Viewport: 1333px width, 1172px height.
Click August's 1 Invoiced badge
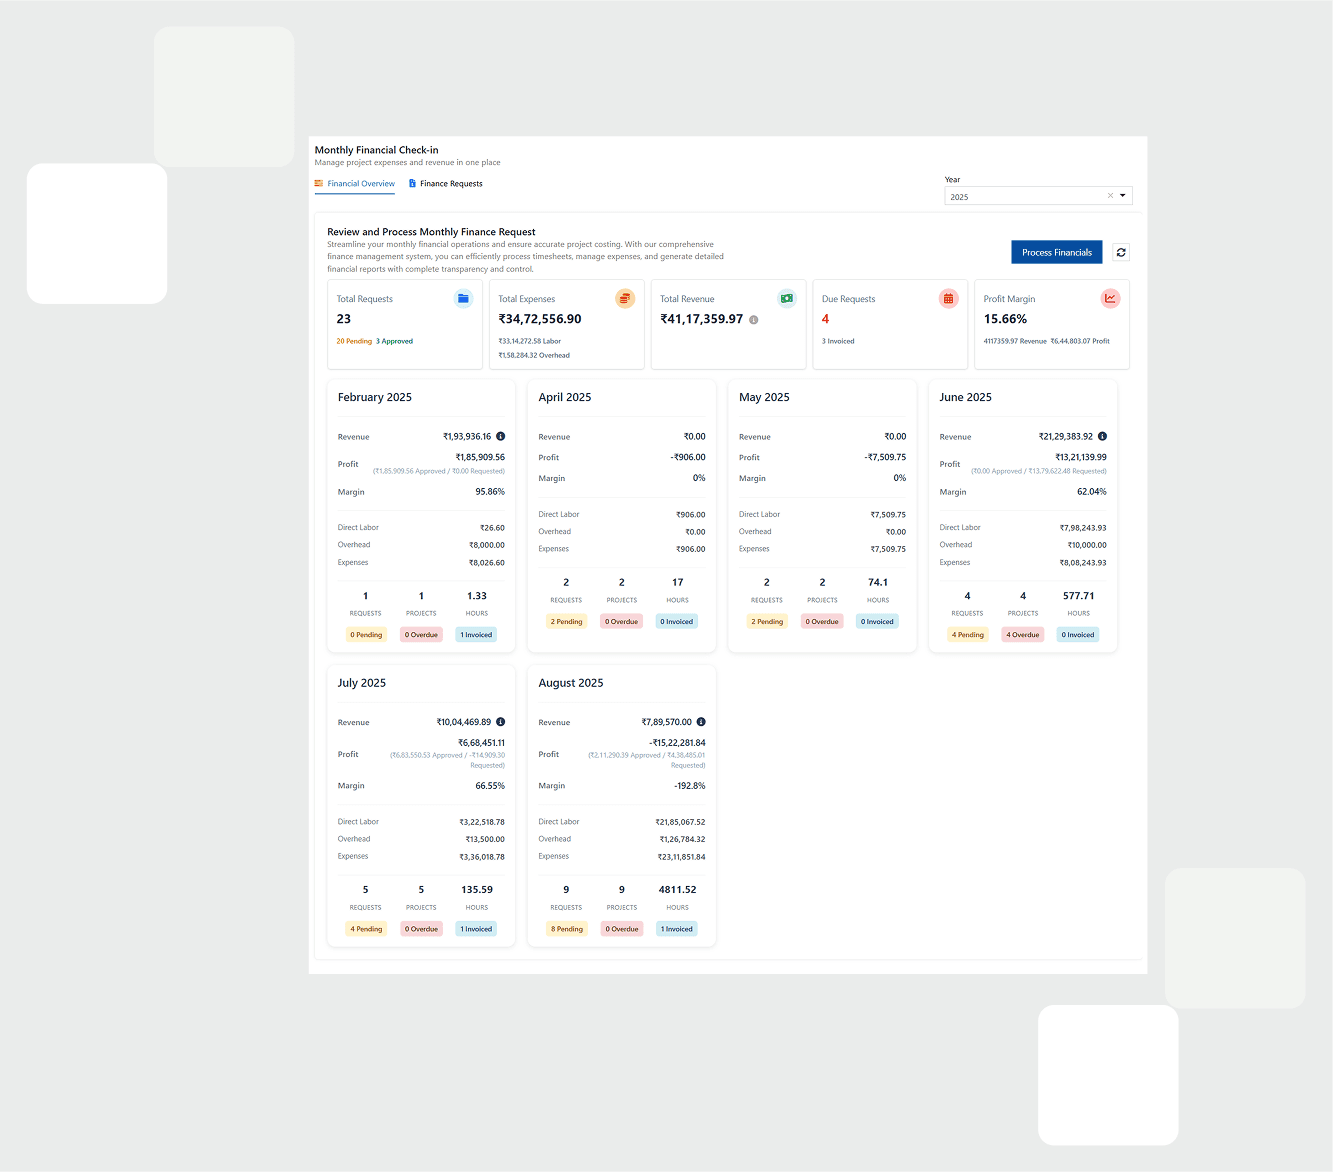(x=677, y=929)
